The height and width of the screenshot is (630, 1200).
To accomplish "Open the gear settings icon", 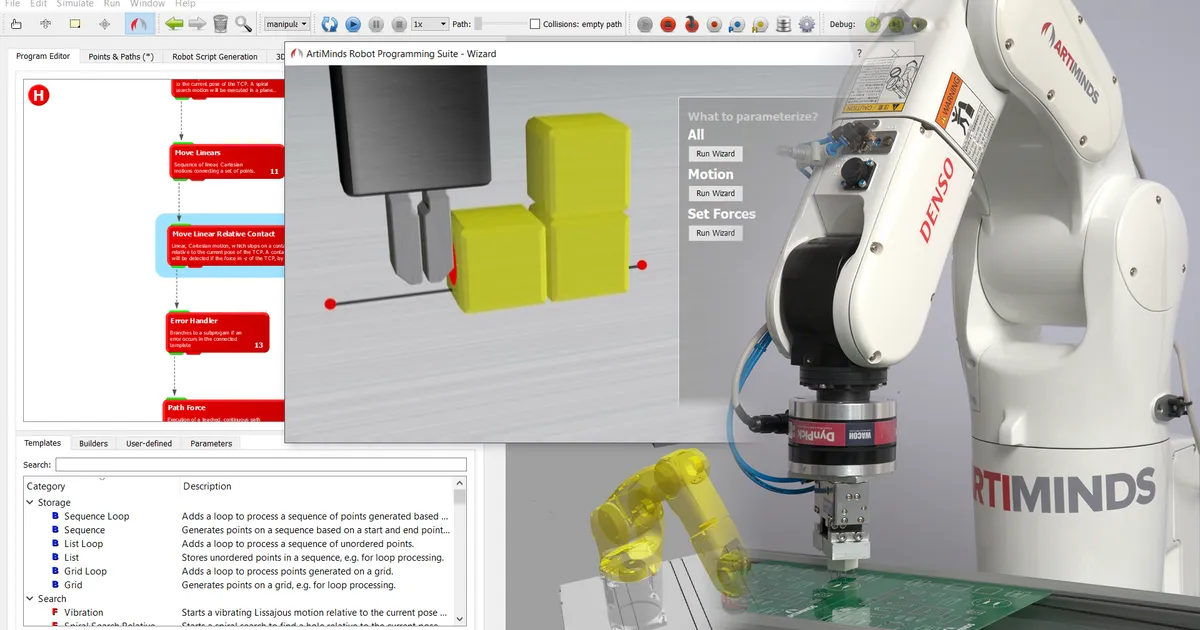I will 807,24.
